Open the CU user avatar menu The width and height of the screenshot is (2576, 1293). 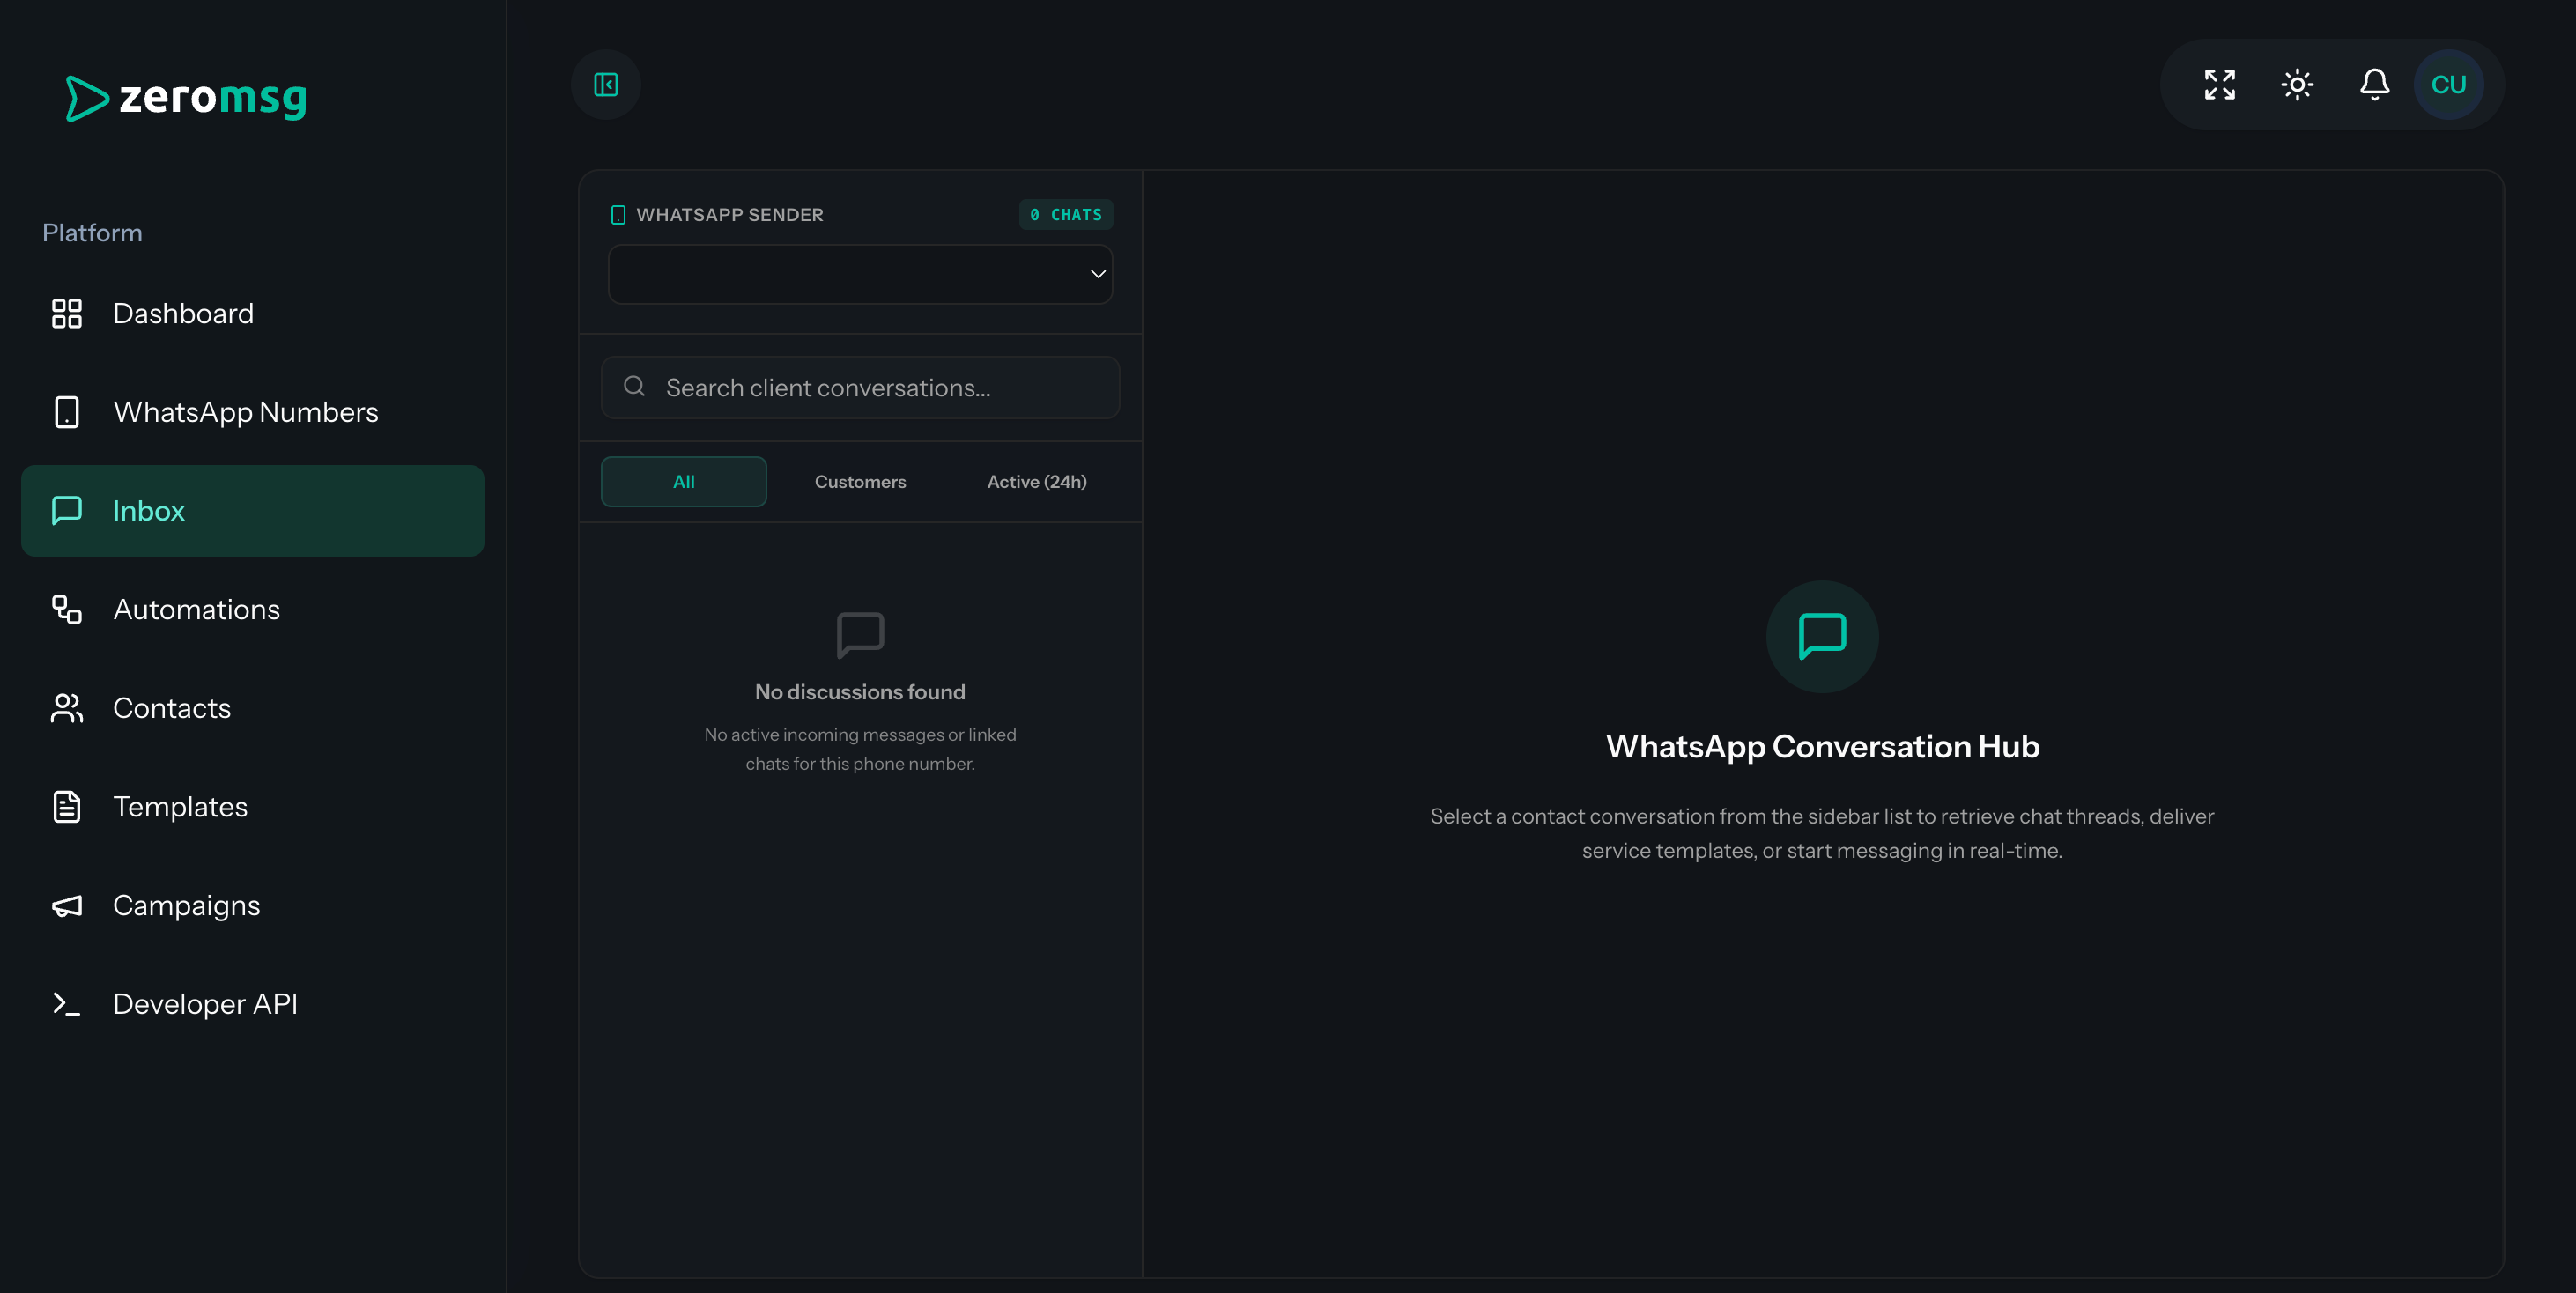tap(2449, 85)
